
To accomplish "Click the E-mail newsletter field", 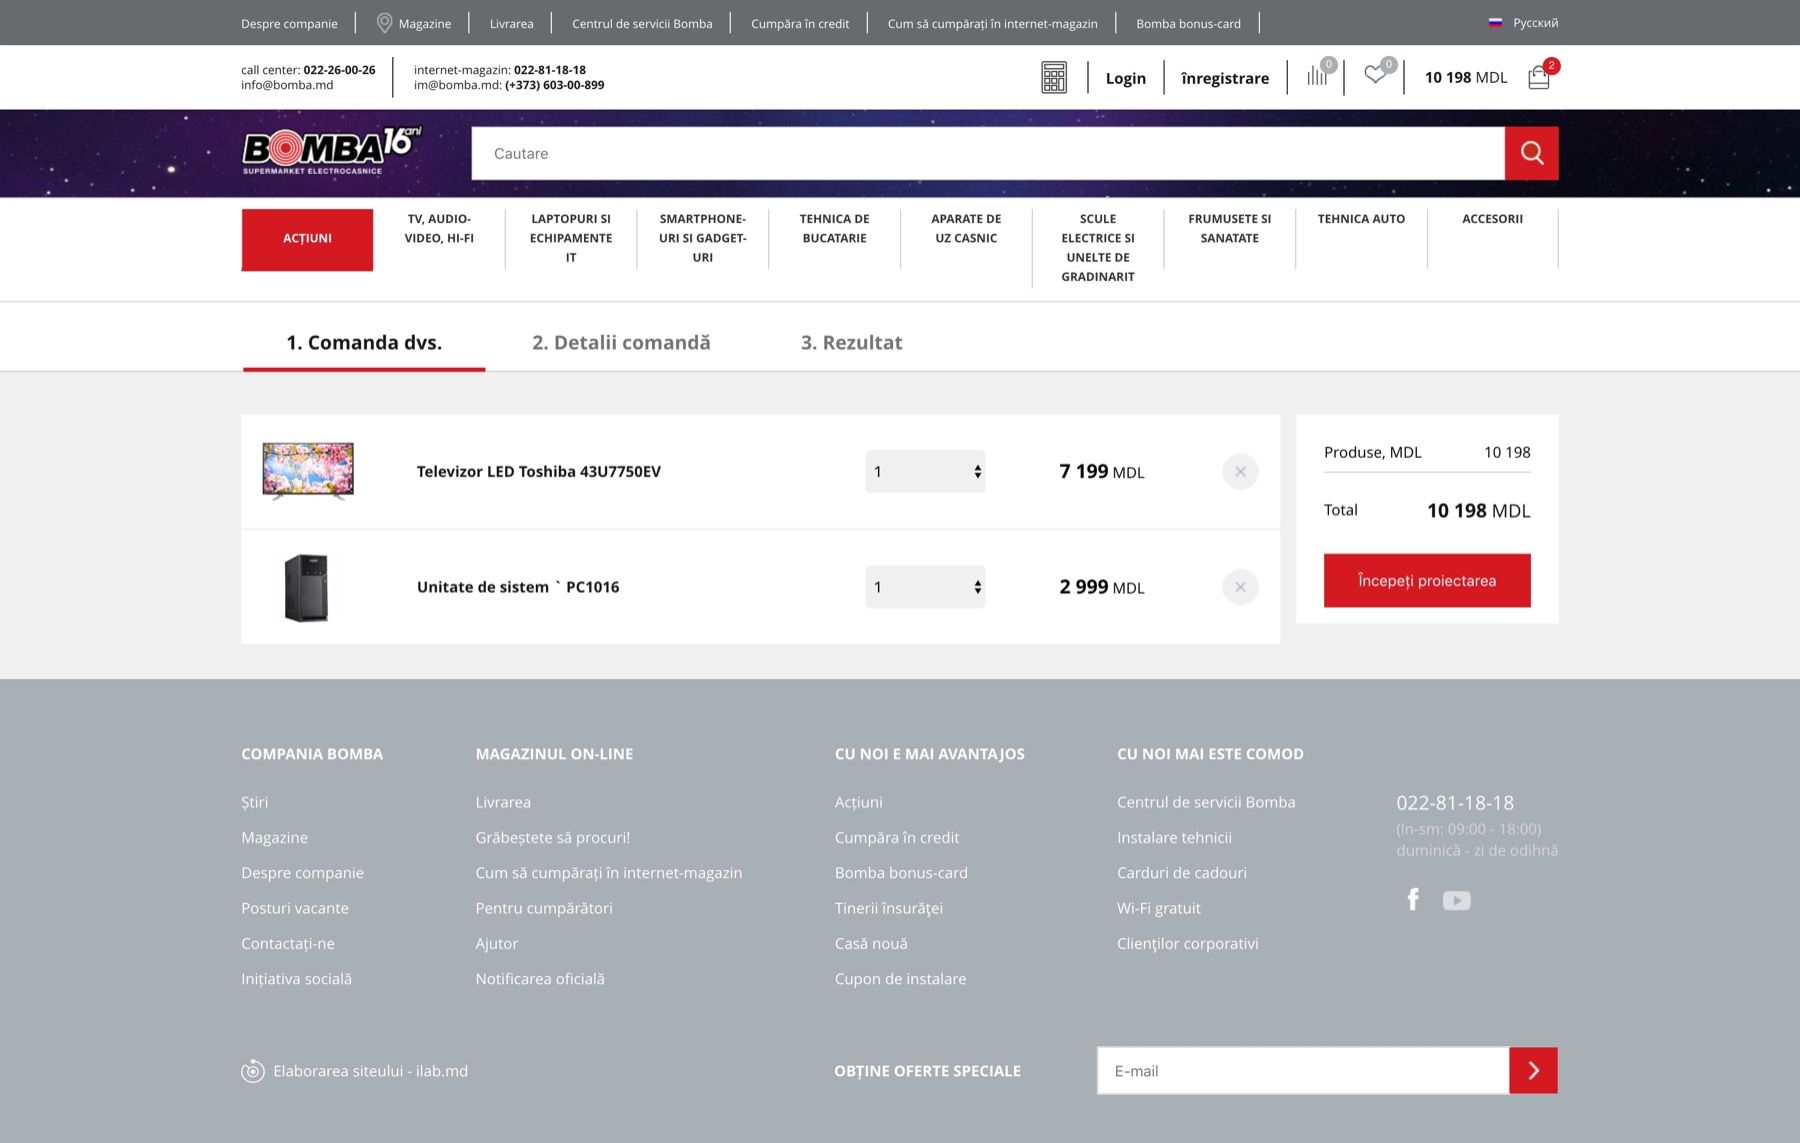I will [1303, 1071].
